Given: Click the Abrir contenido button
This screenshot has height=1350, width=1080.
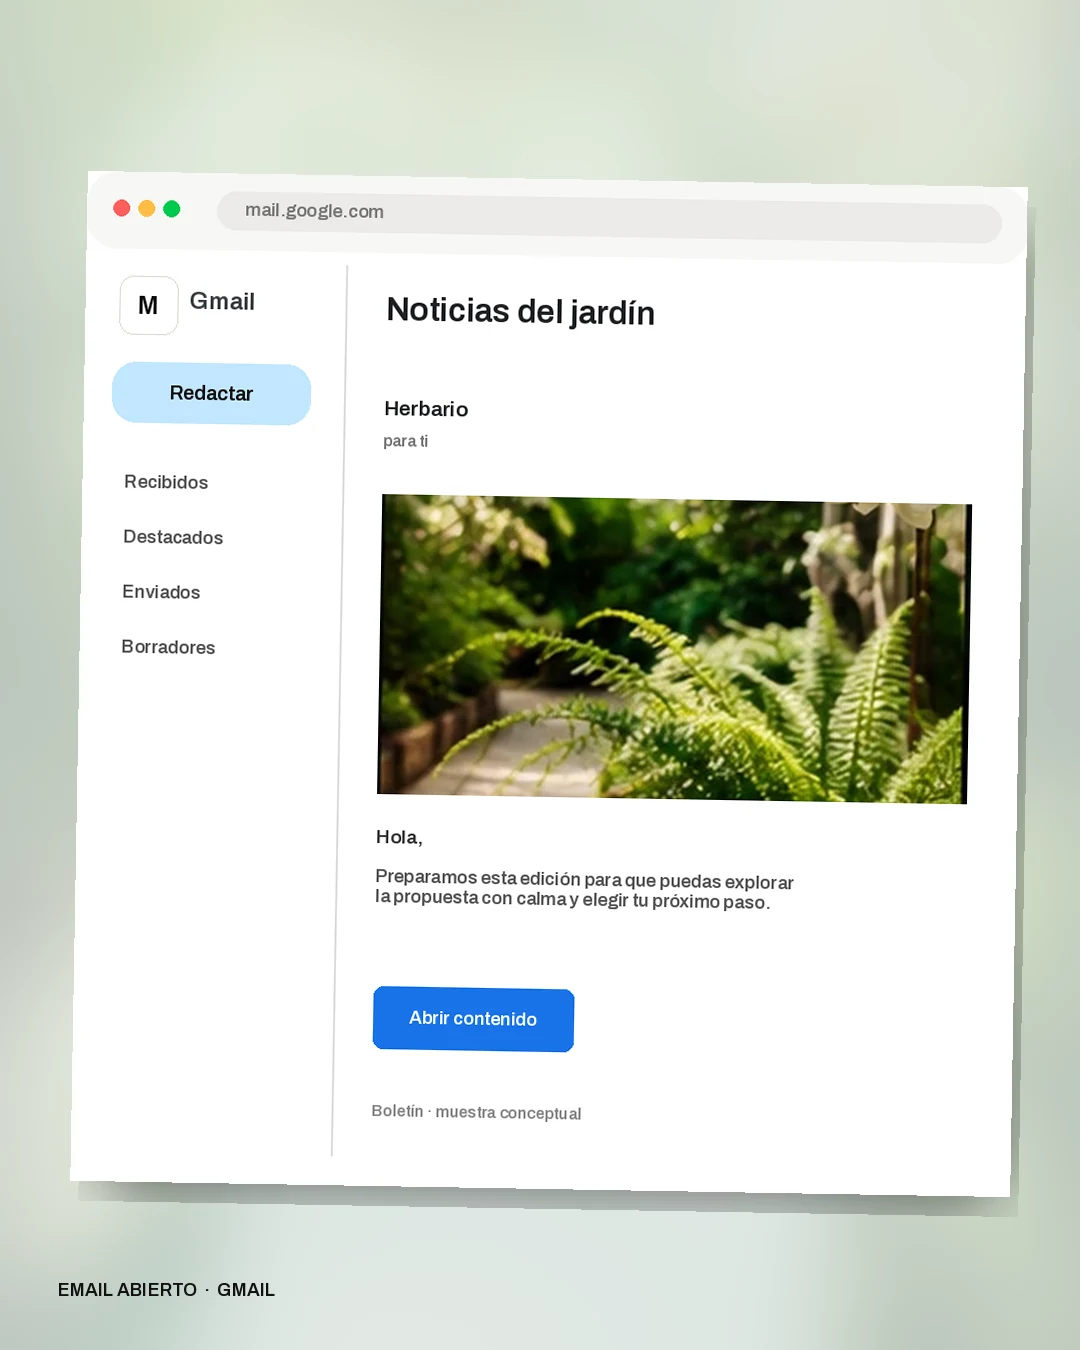Looking at the screenshot, I should click(473, 1019).
